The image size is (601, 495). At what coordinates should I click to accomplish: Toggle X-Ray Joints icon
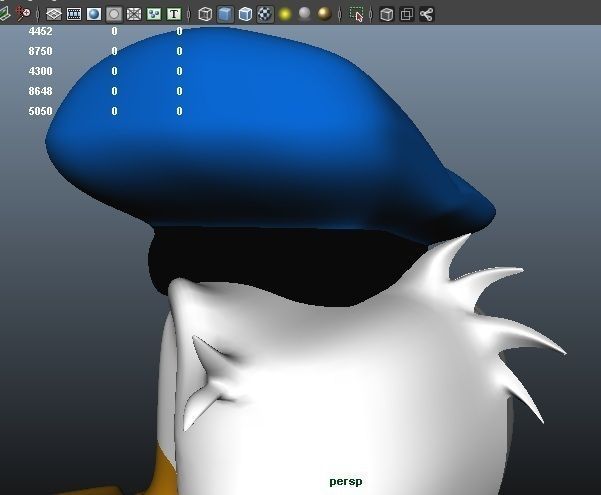tap(427, 14)
